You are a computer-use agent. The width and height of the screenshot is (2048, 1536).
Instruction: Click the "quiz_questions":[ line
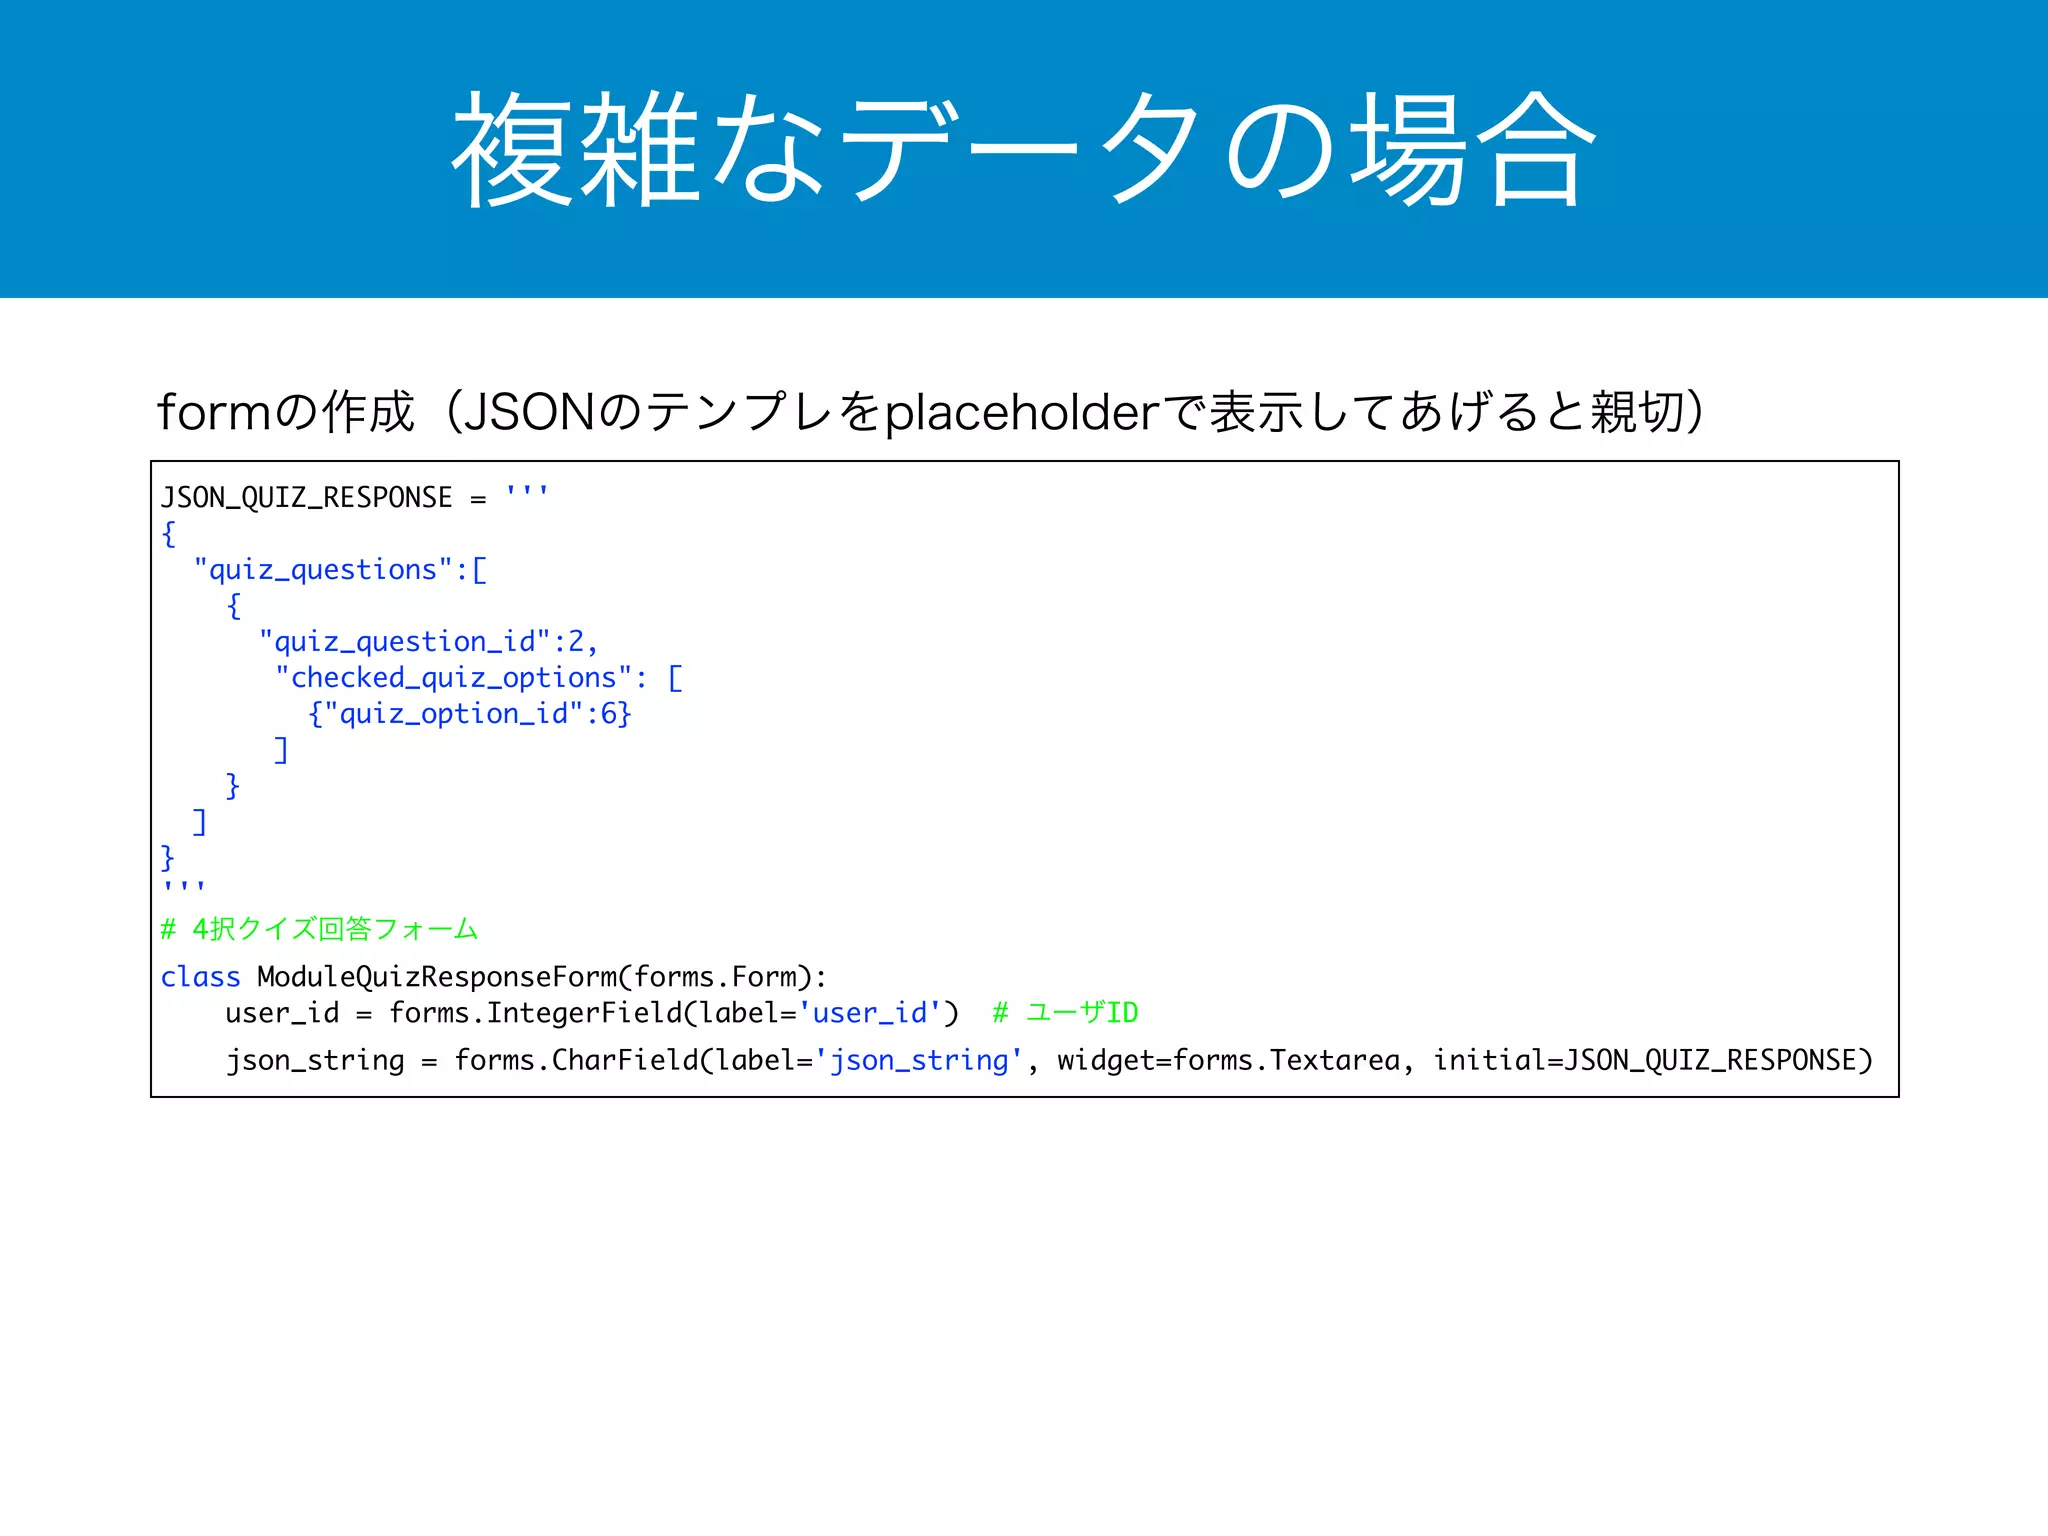tap(341, 569)
